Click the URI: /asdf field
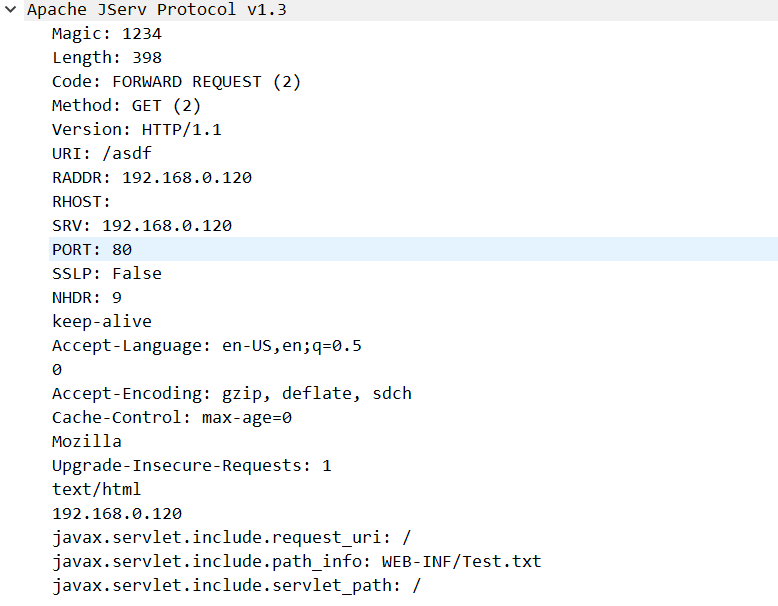The image size is (778, 606). tap(101, 154)
